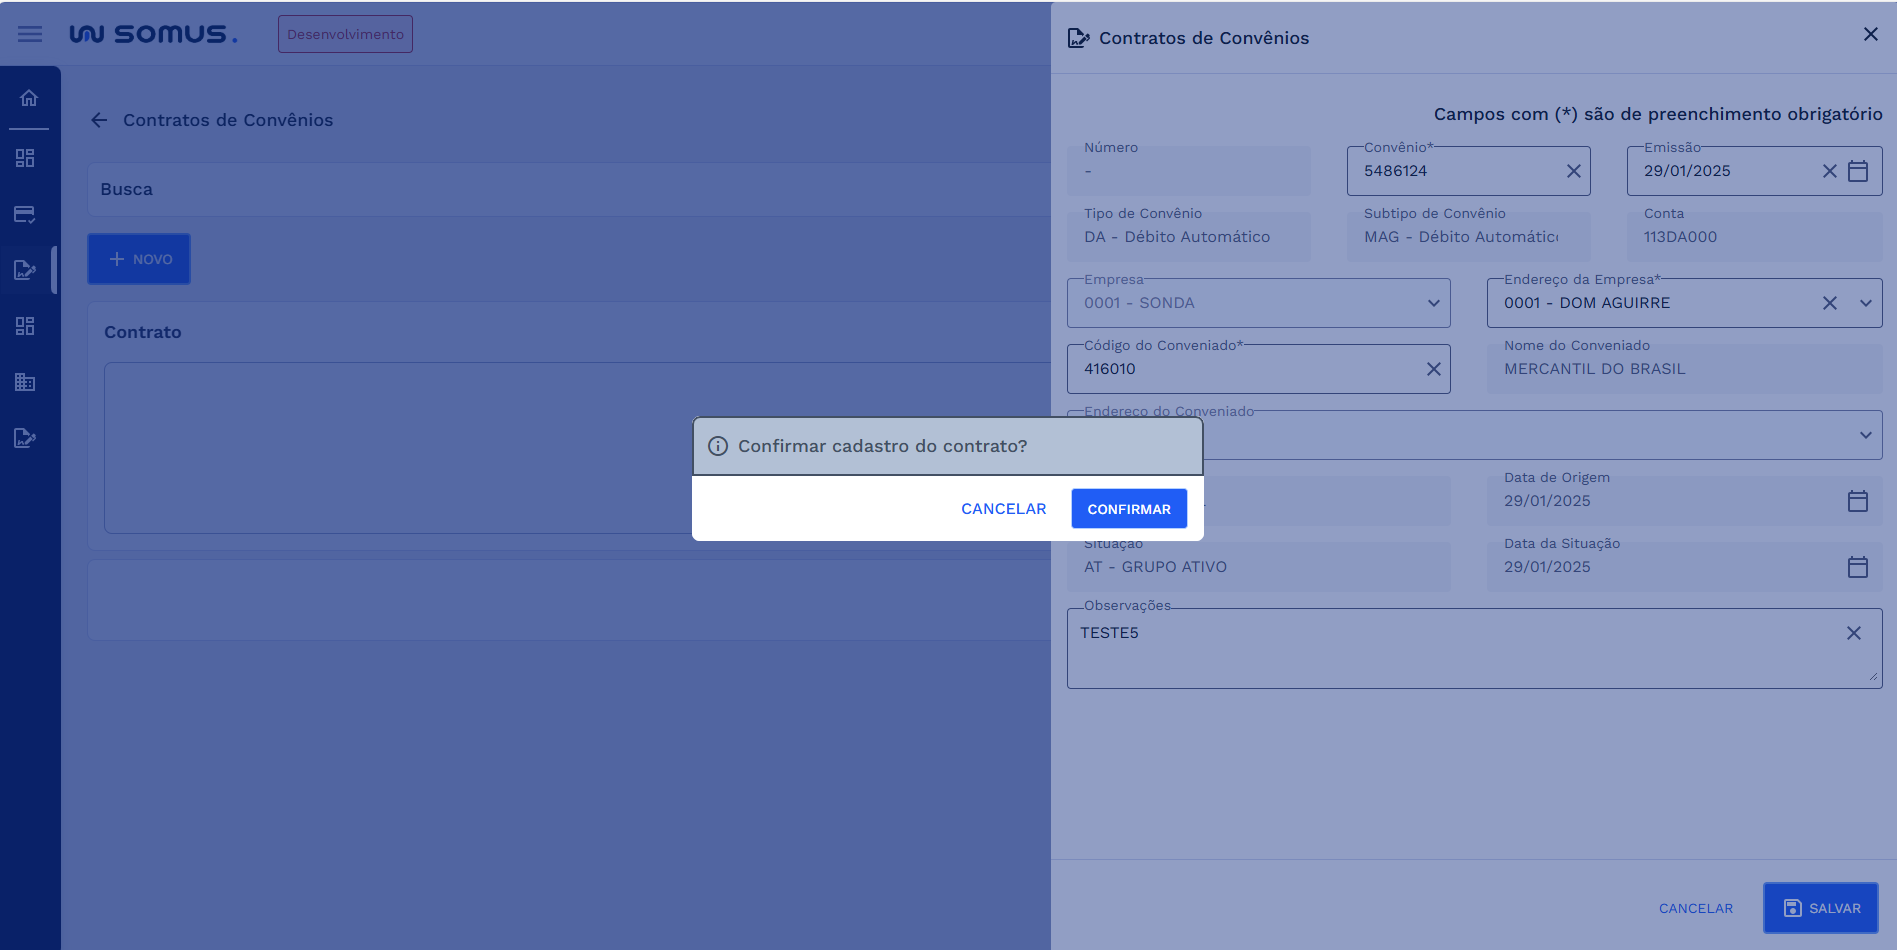The image size is (1897, 950).
Task: Open Data da Situação calendar icon
Action: (x=1857, y=567)
